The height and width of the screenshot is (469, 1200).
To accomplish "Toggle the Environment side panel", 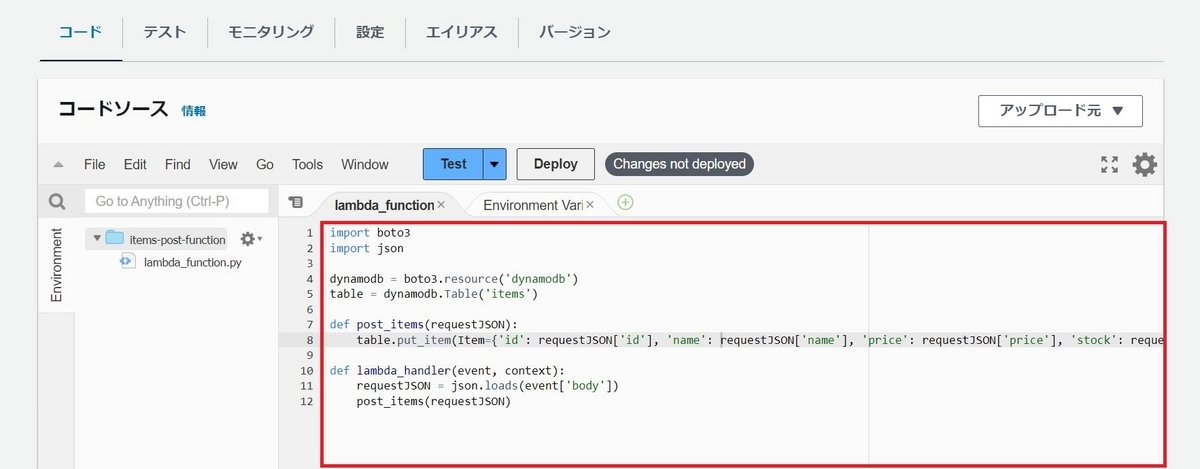I will click(56, 265).
